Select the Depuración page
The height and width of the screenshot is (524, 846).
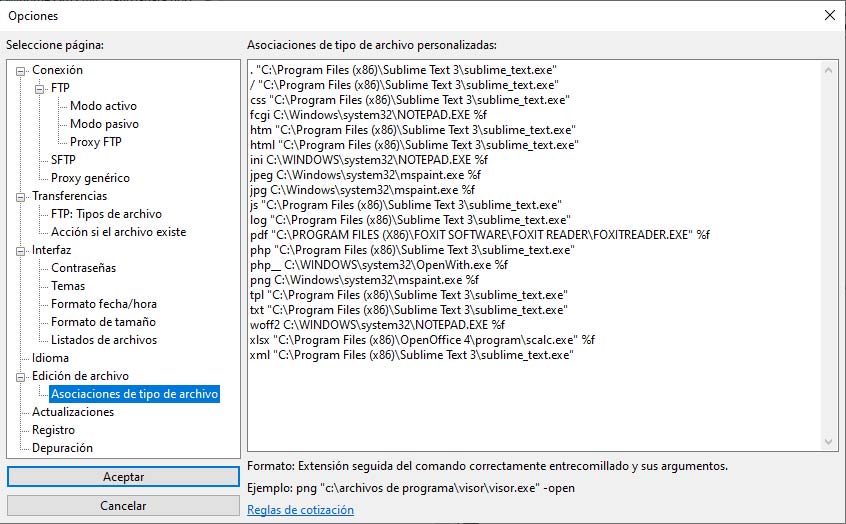click(x=62, y=448)
